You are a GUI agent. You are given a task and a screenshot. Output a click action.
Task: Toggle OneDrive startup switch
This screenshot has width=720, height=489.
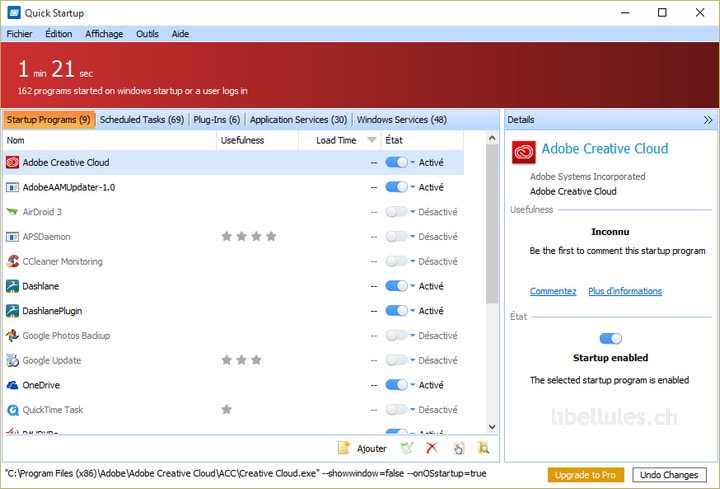tap(396, 385)
